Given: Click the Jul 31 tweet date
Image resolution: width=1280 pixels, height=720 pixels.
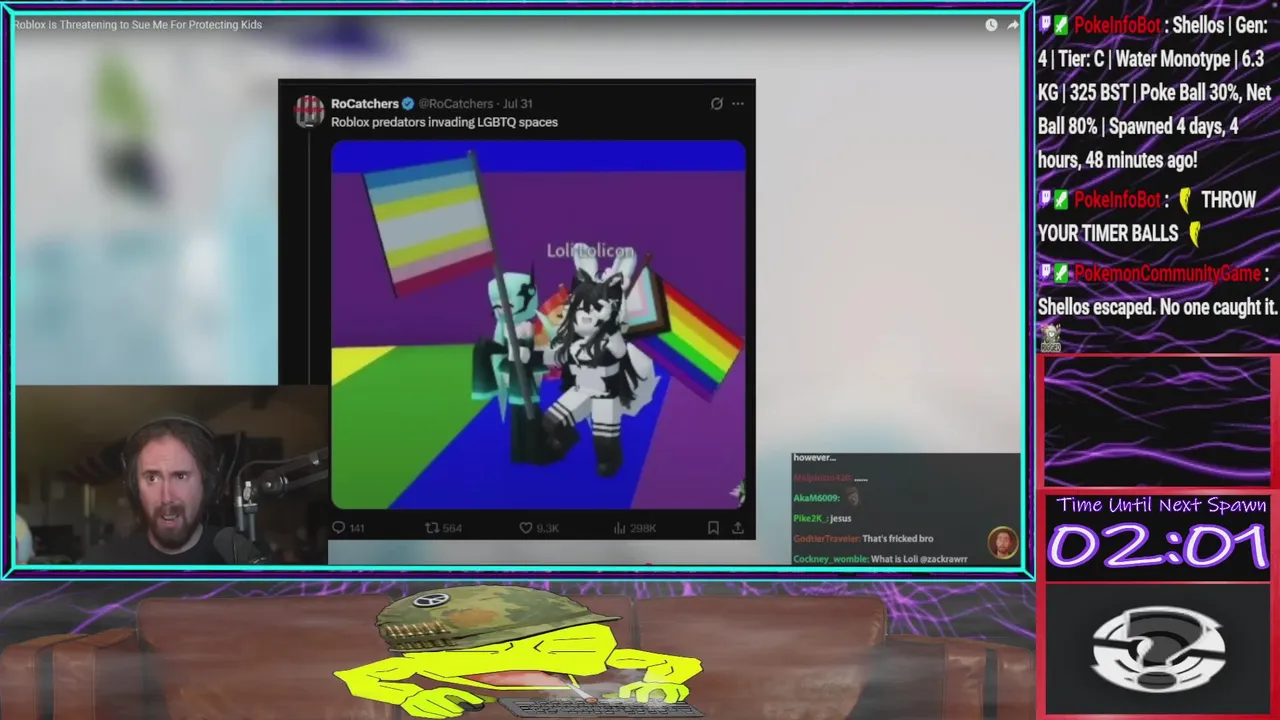Looking at the screenshot, I should tap(517, 103).
